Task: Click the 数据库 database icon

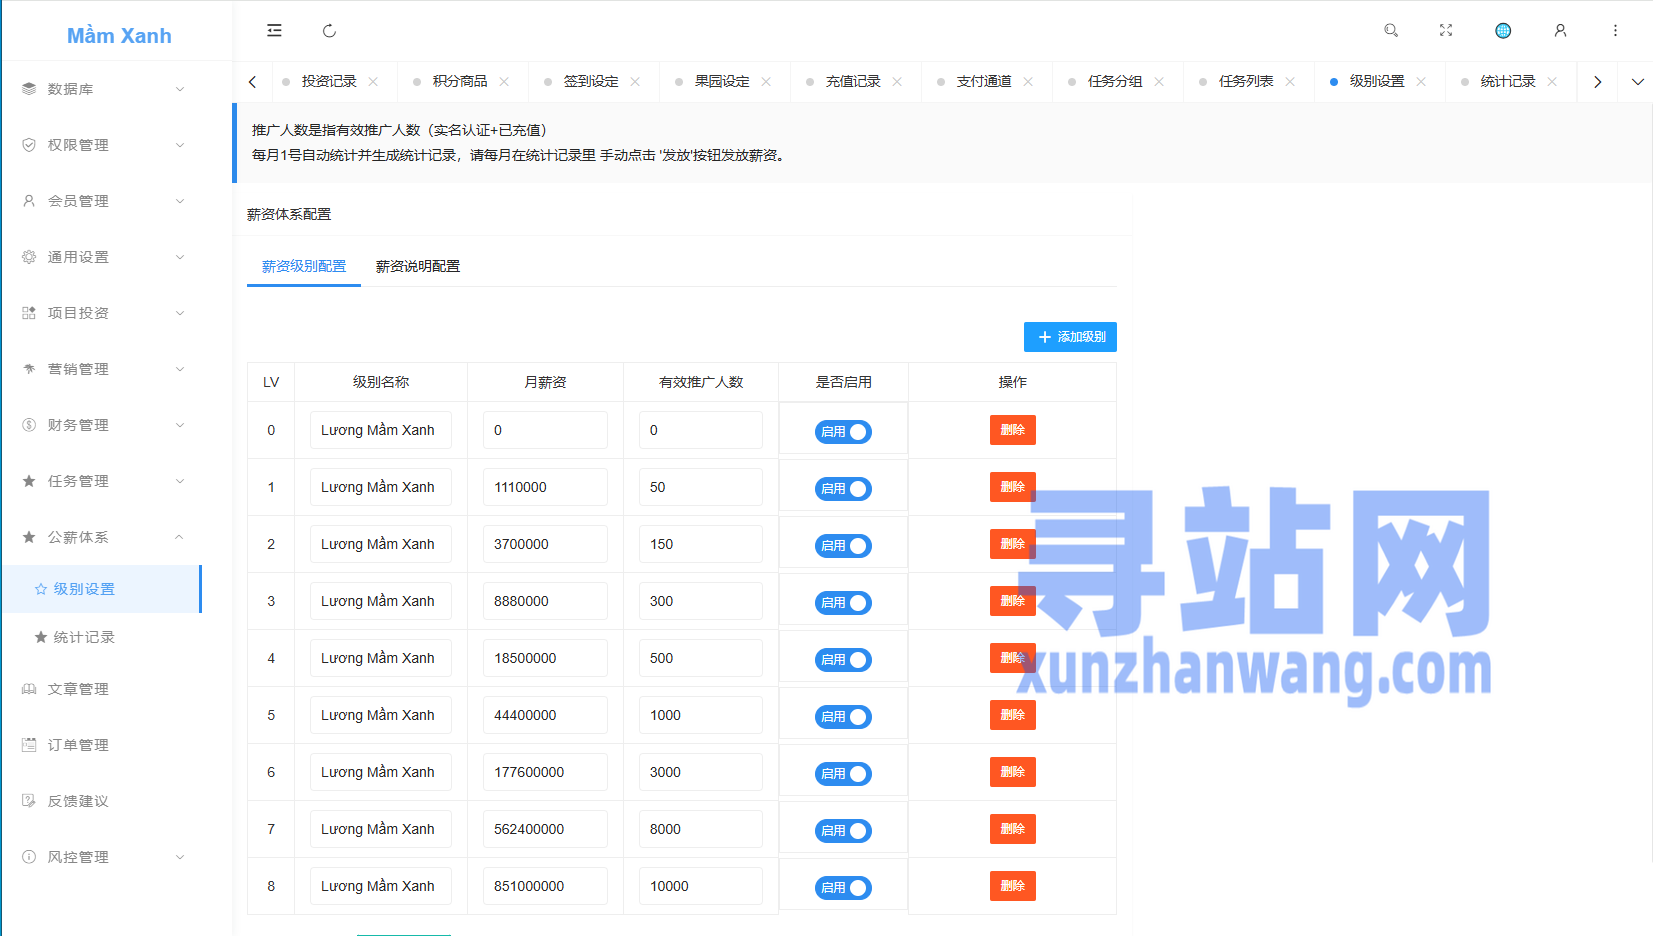Action: (x=29, y=89)
